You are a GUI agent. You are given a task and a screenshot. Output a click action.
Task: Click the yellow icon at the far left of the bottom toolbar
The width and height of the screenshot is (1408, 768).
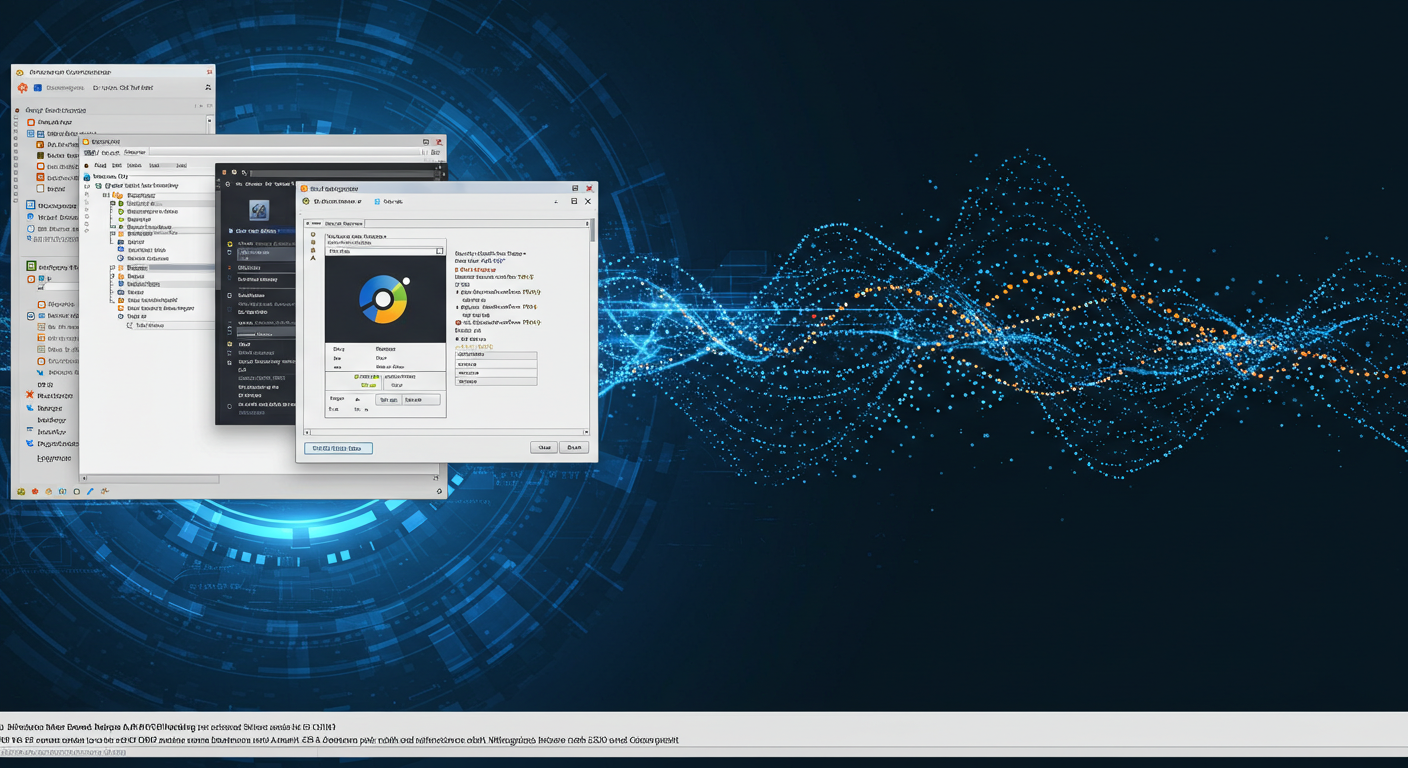pos(21,492)
